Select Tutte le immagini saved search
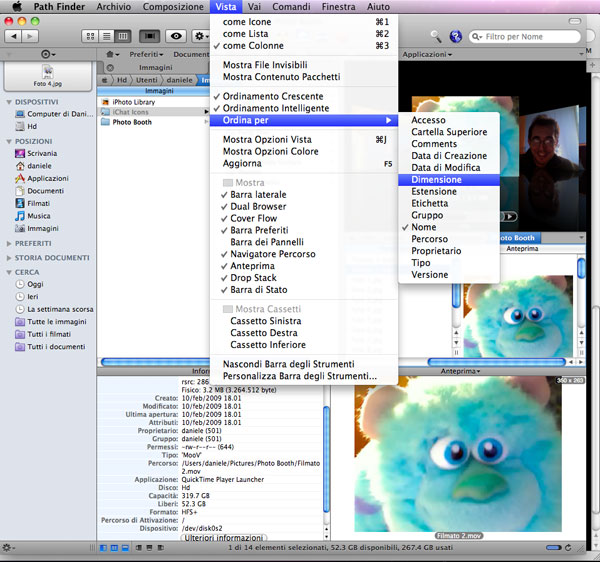The image size is (600, 562). click(x=51, y=322)
